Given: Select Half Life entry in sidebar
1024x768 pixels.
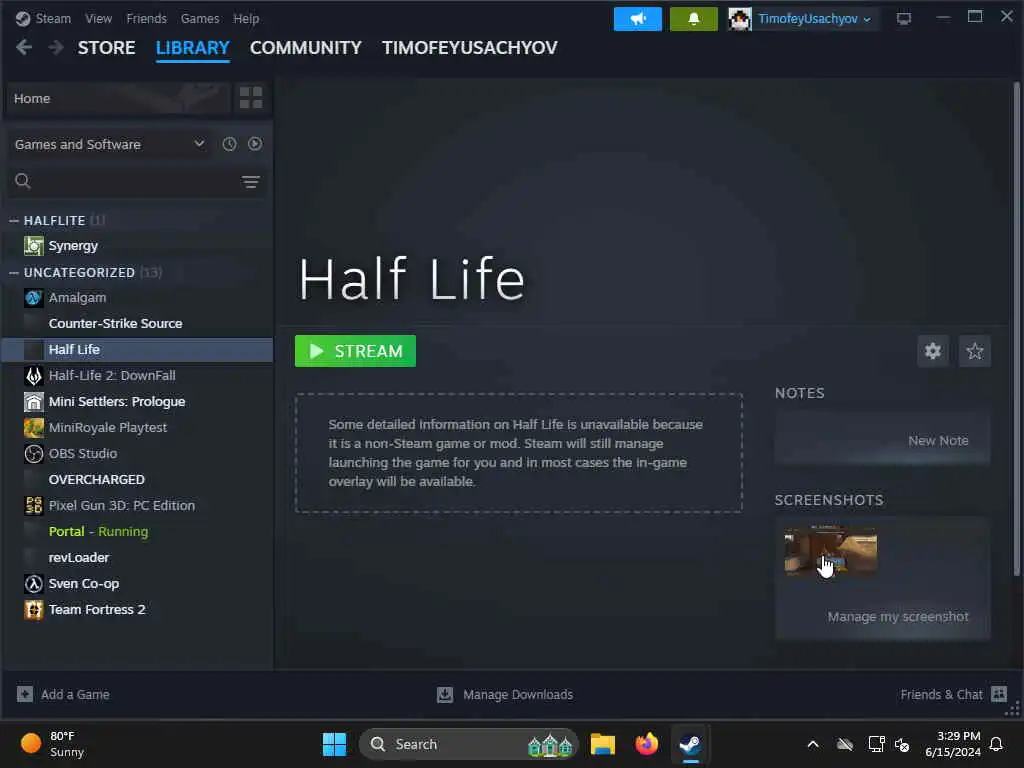Looking at the screenshot, I should click(137, 349).
